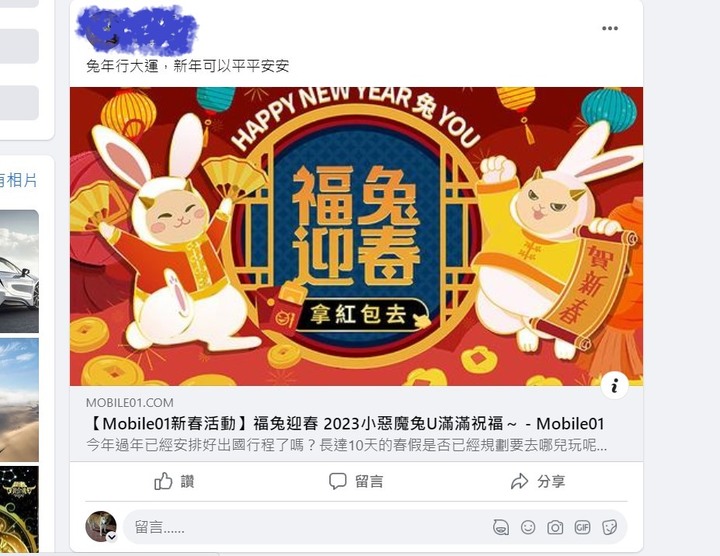
Task: Open the sports car photo thumbnail
Action: (19, 271)
